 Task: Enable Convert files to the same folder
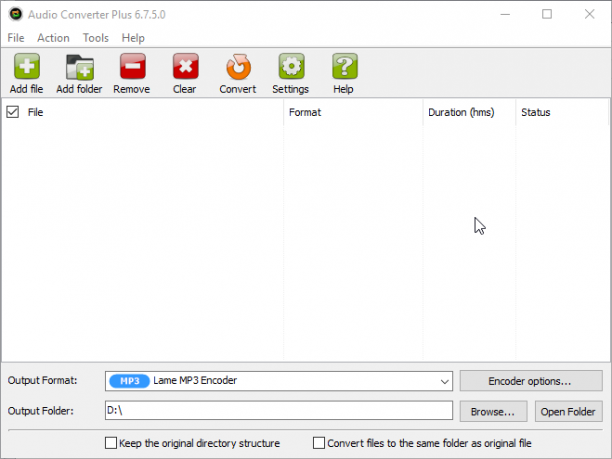click(319, 443)
